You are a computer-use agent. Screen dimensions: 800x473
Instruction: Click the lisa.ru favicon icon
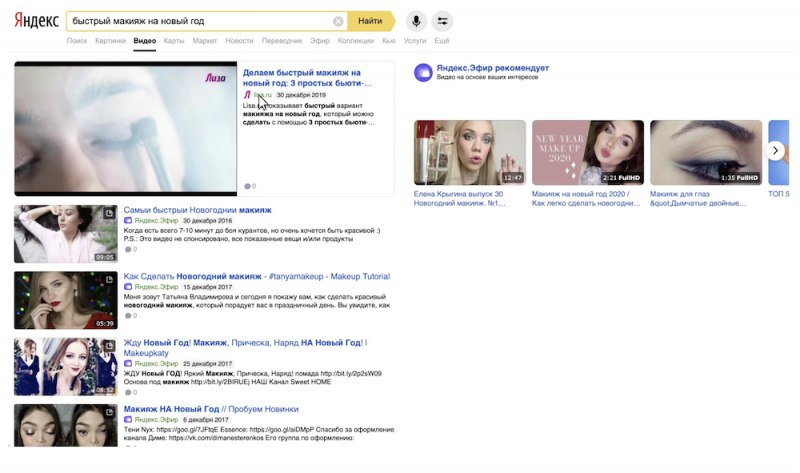(x=247, y=95)
